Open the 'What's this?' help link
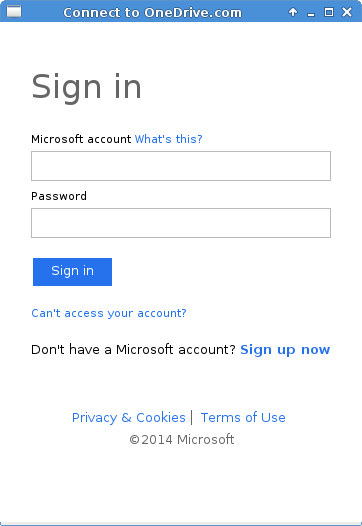Image resolution: width=362 pixels, height=526 pixels. point(168,139)
